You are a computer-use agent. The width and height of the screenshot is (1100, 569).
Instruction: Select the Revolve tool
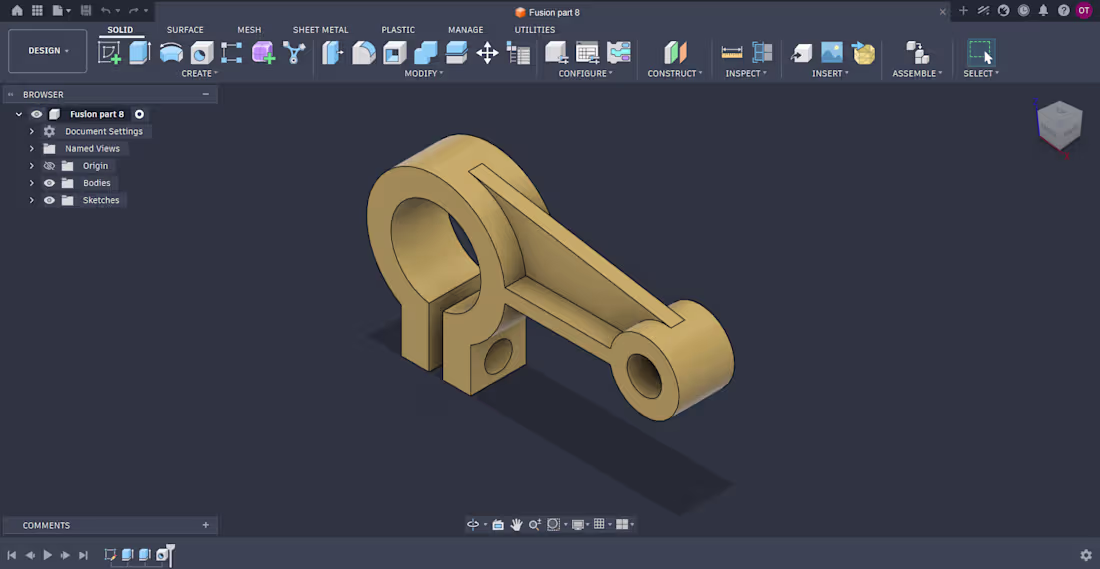click(171, 53)
